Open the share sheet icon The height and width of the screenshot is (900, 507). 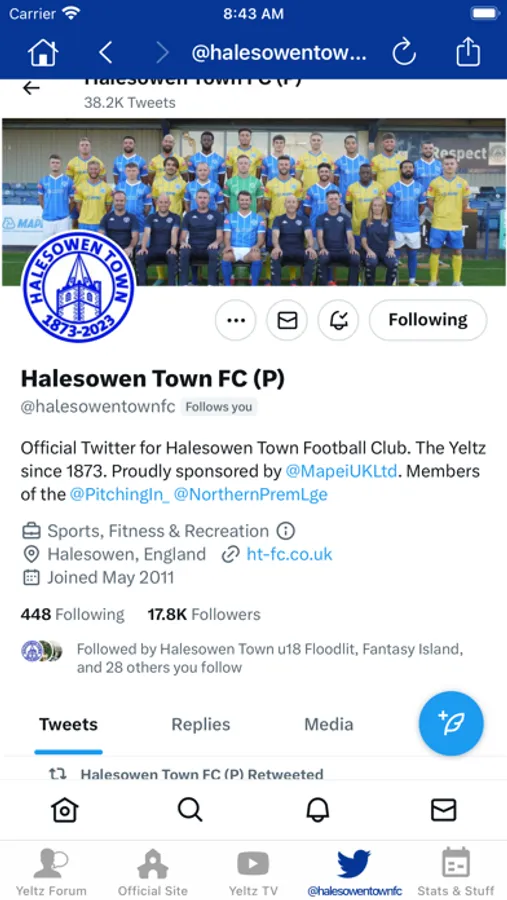[468, 52]
